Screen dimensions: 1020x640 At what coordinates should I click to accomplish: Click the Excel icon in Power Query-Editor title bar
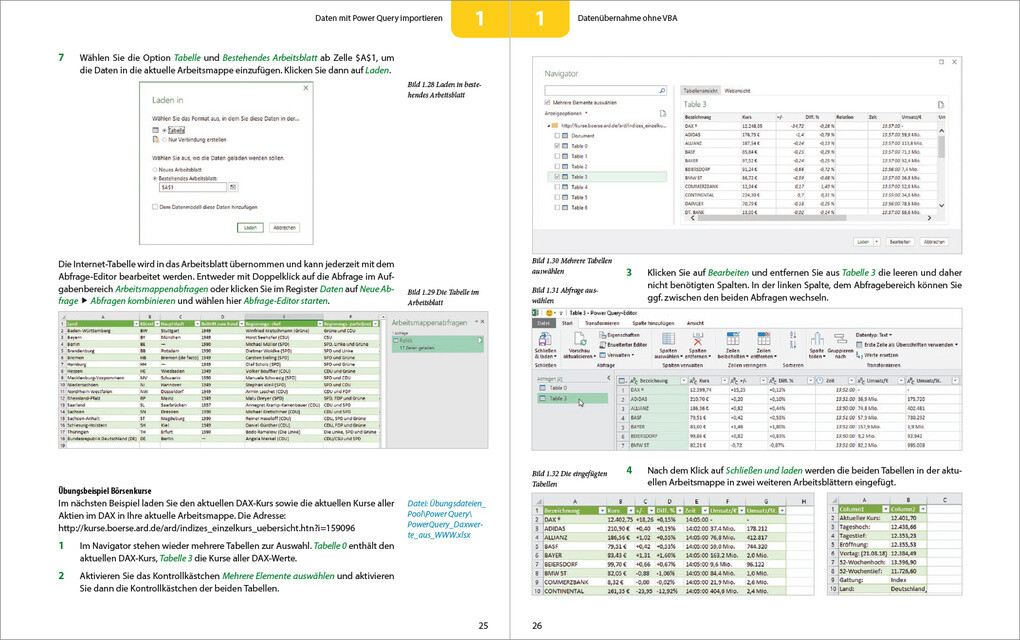click(536, 313)
